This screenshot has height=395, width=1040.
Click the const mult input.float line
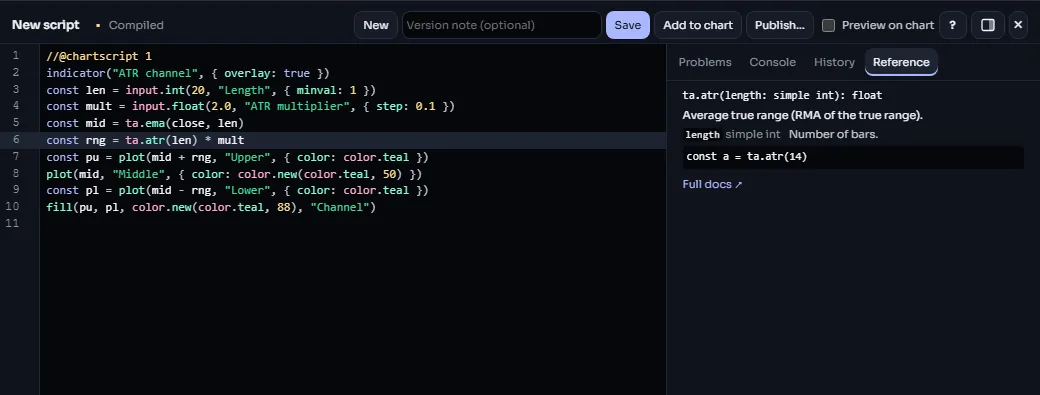tap(251, 106)
